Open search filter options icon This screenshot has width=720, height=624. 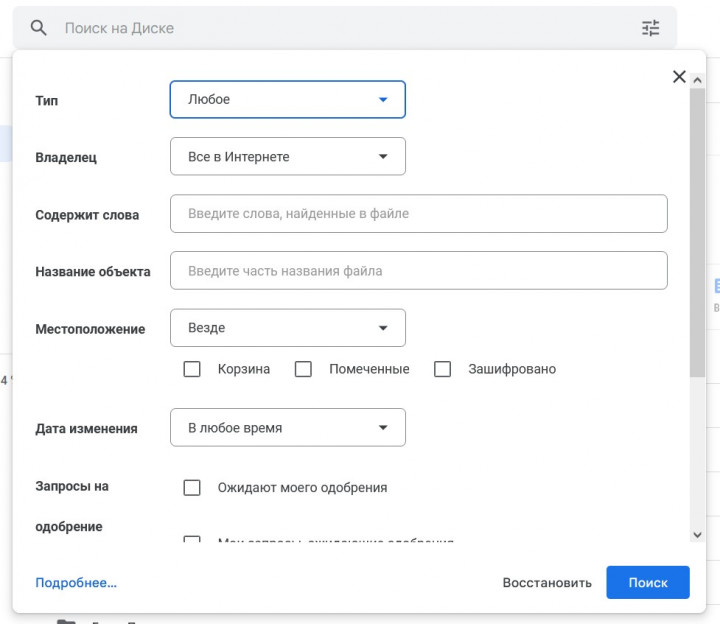pyautogui.click(x=650, y=28)
